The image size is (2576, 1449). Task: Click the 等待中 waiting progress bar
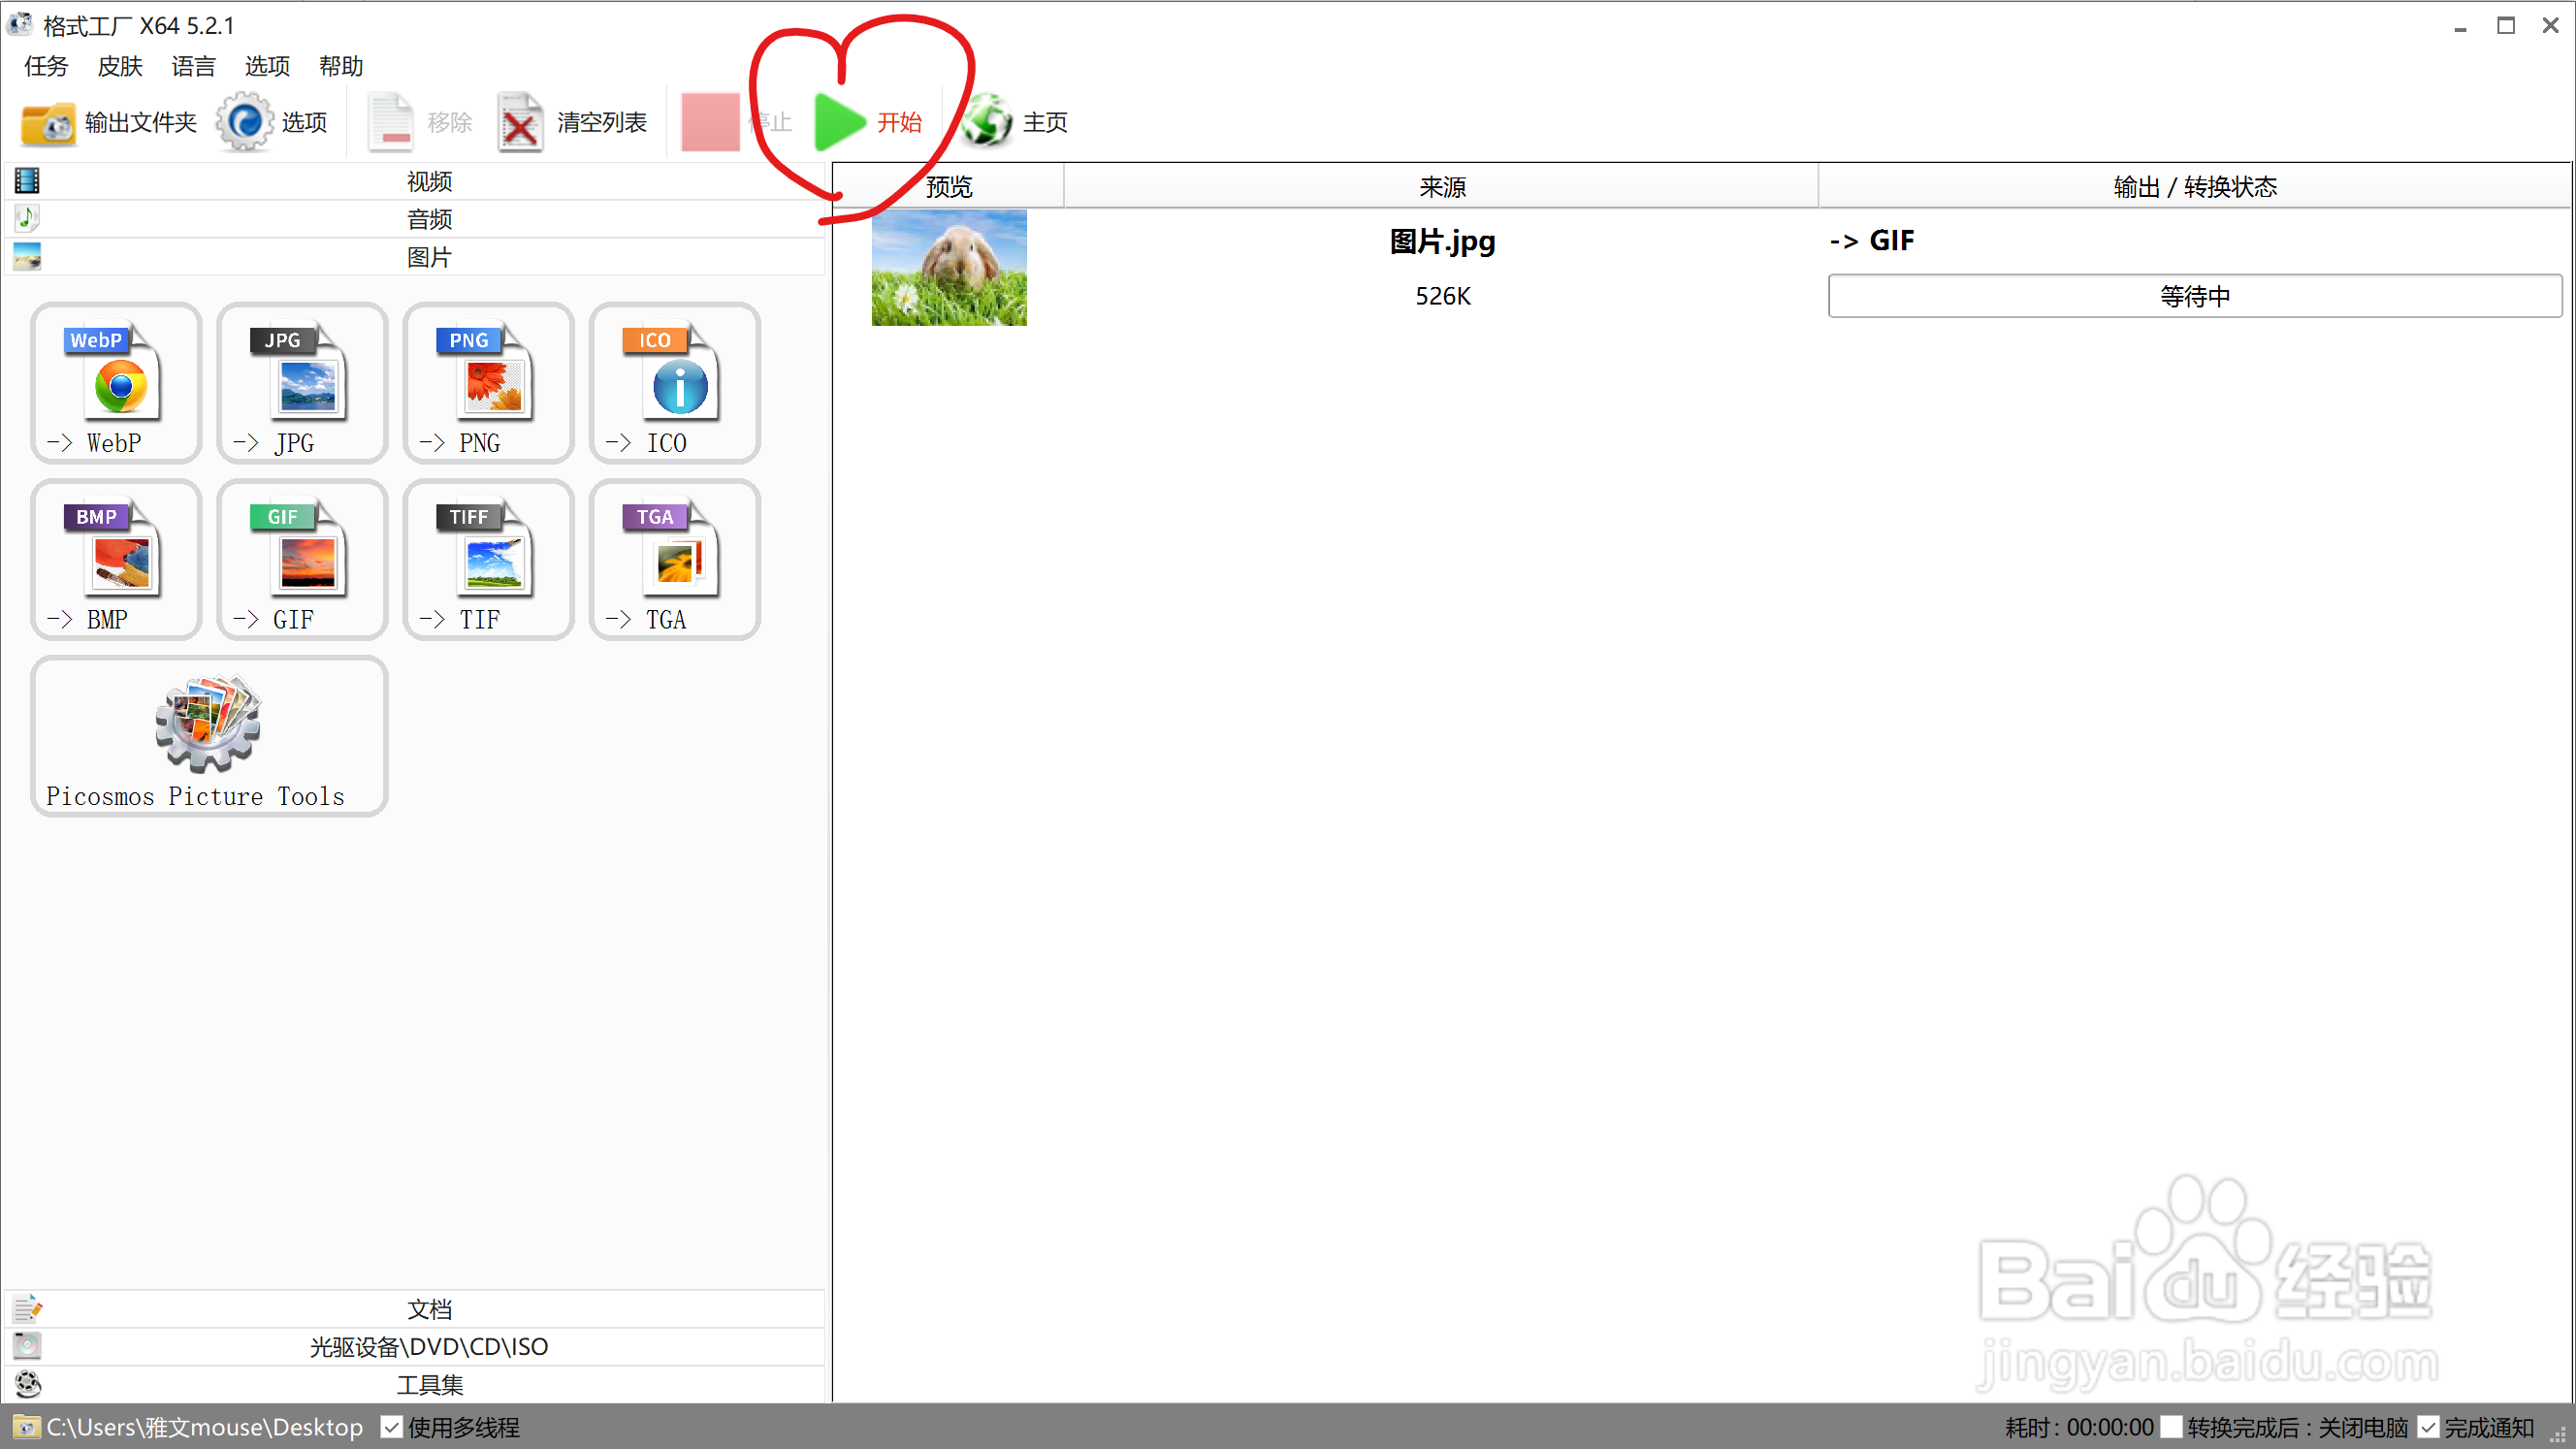click(2195, 296)
